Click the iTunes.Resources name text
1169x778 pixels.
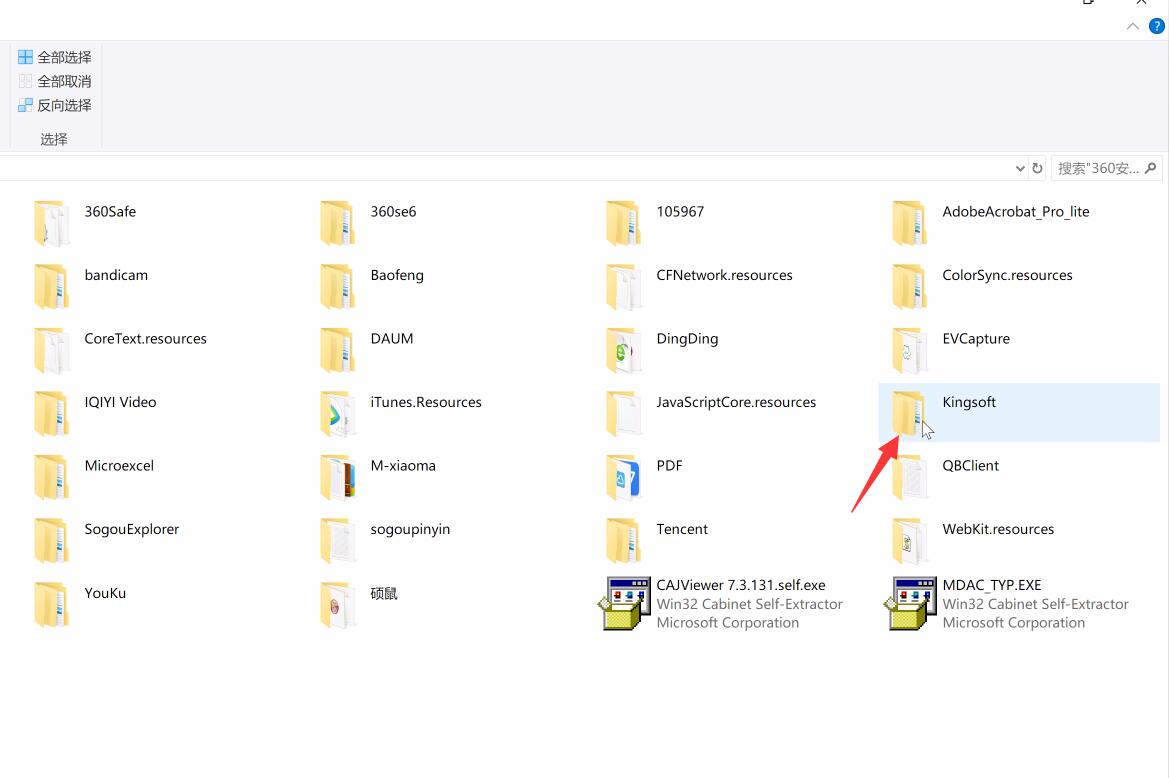tap(426, 402)
